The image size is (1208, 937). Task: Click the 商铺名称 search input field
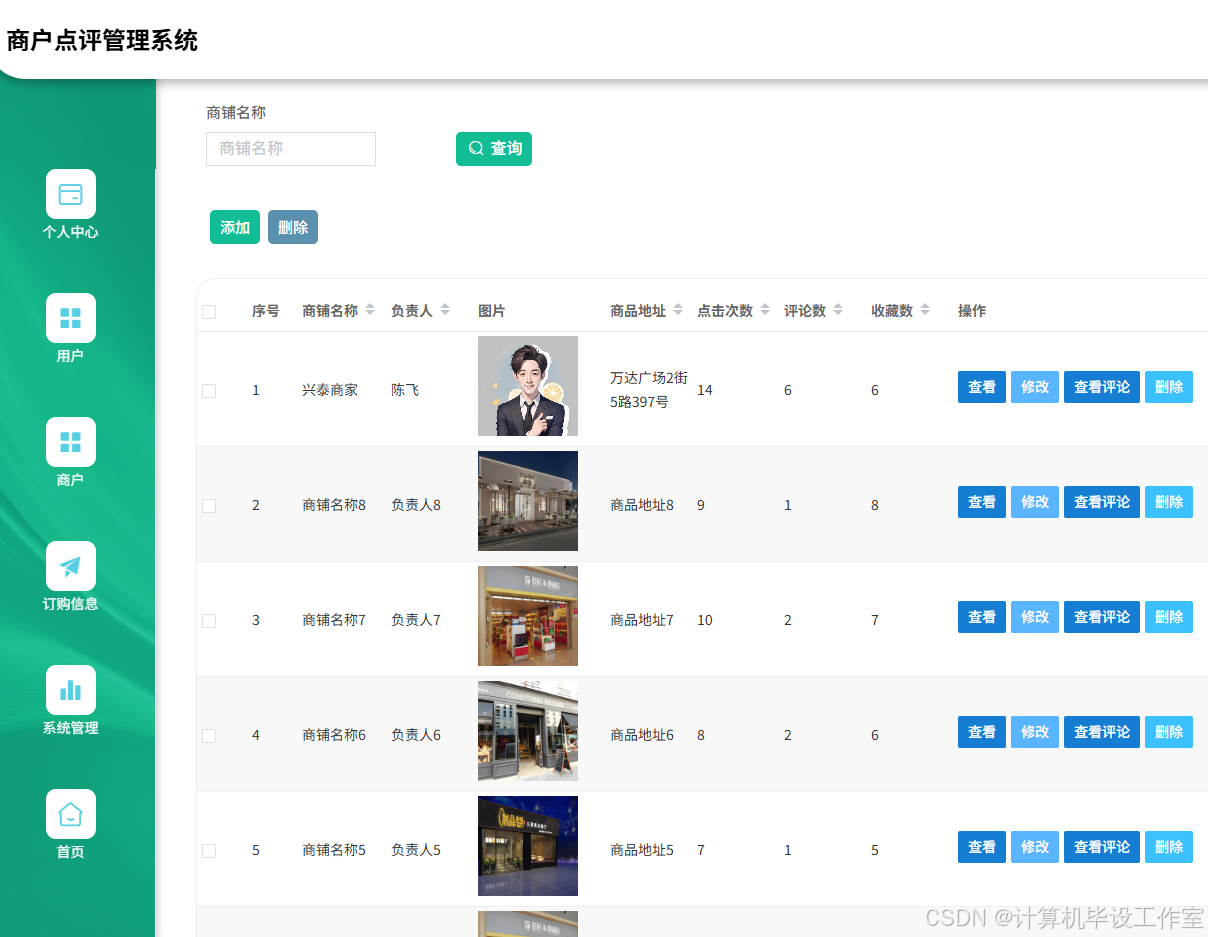[291, 149]
